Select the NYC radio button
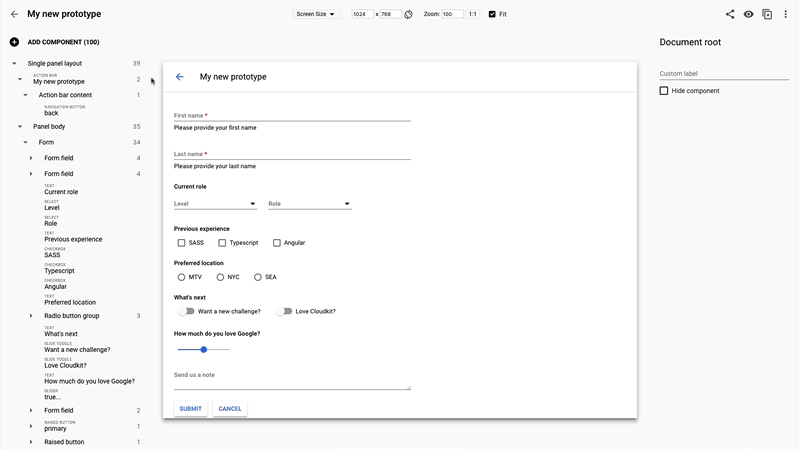Screen dimensions: 800x450 (220, 277)
